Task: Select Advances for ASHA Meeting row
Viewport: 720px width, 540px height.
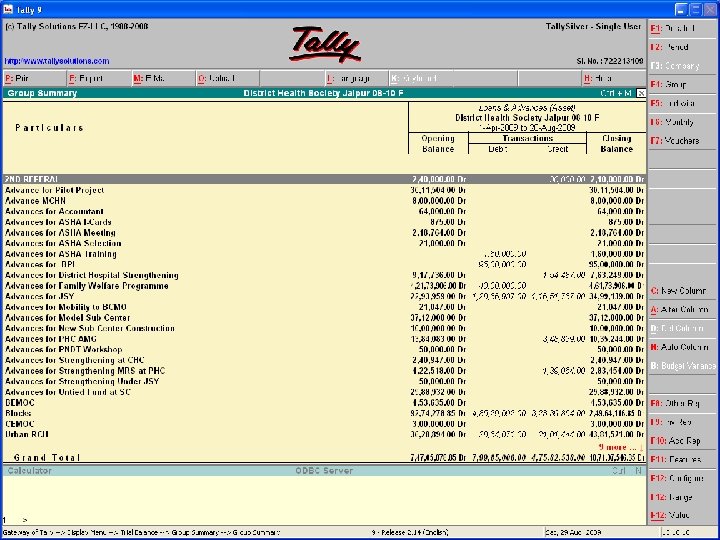Action: [324, 233]
